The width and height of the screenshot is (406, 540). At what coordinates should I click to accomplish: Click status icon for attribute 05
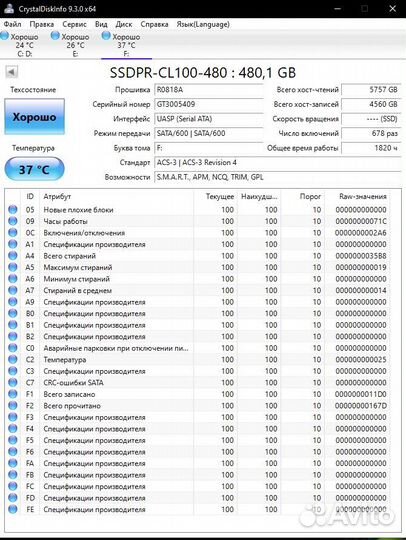(x=13, y=209)
